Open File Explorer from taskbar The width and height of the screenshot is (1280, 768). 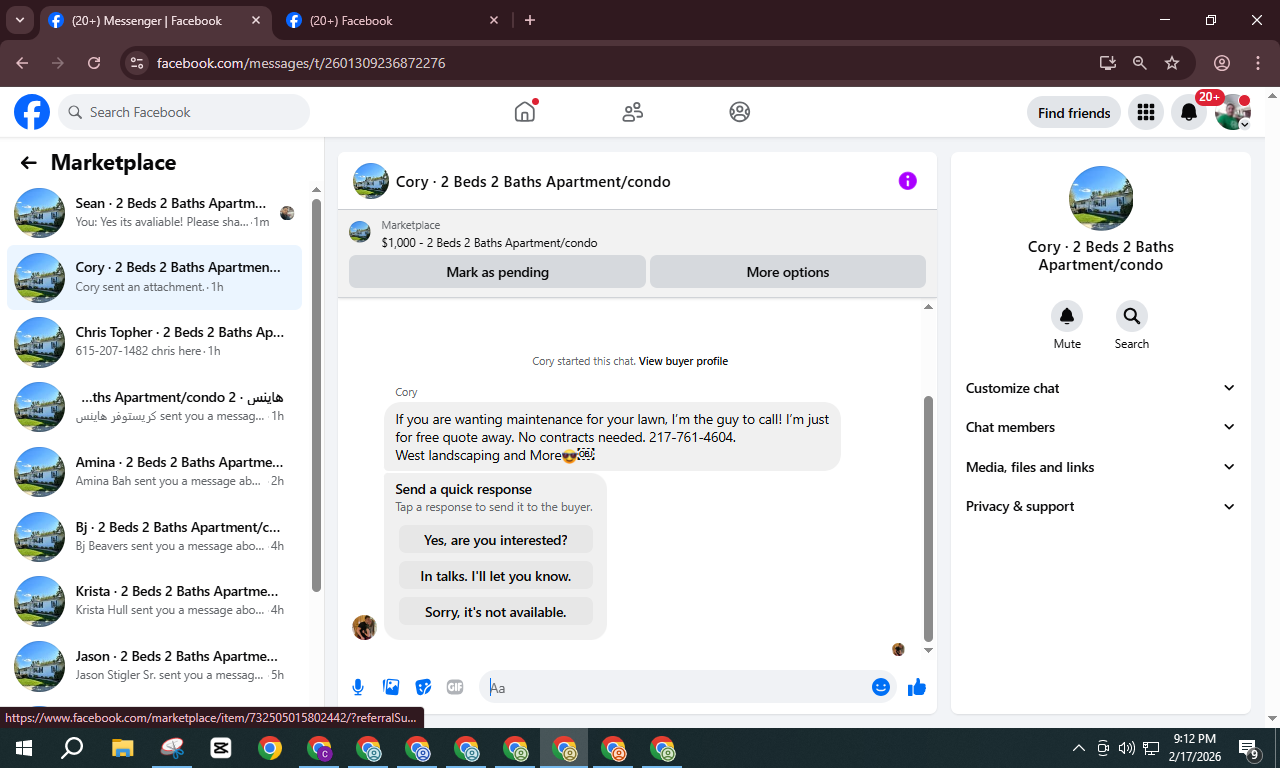pos(122,748)
